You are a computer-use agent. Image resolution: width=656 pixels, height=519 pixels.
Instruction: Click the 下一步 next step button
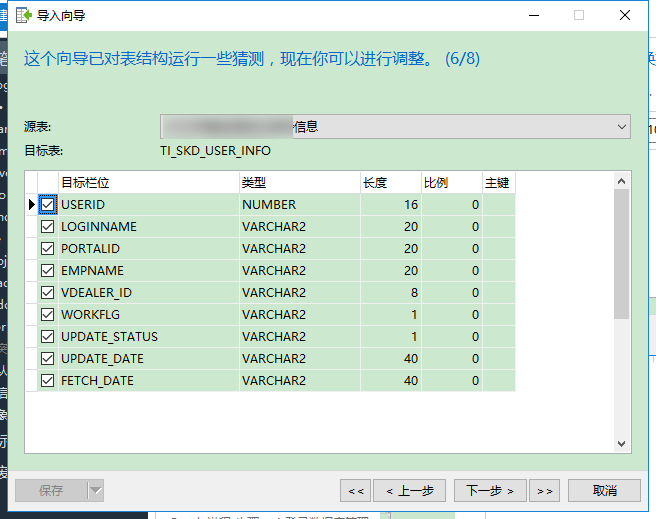click(x=490, y=491)
